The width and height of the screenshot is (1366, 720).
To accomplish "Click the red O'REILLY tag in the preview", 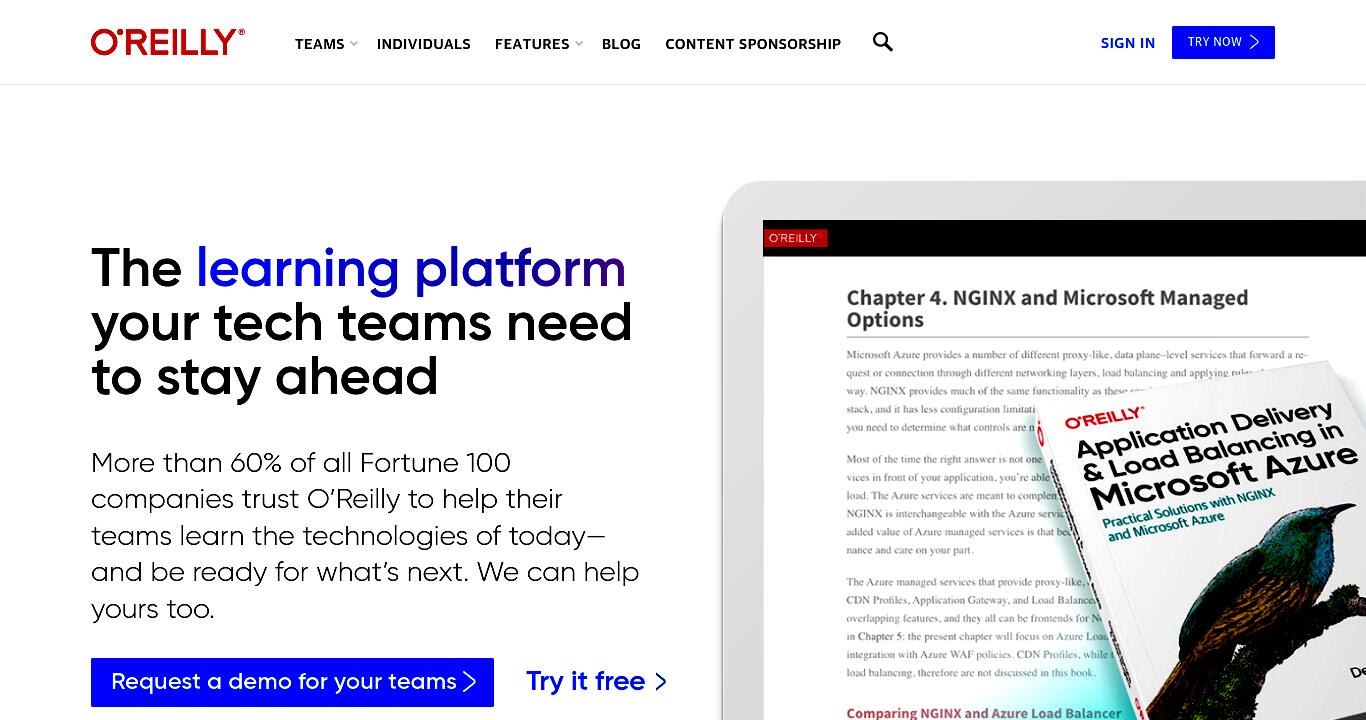I will tap(795, 238).
